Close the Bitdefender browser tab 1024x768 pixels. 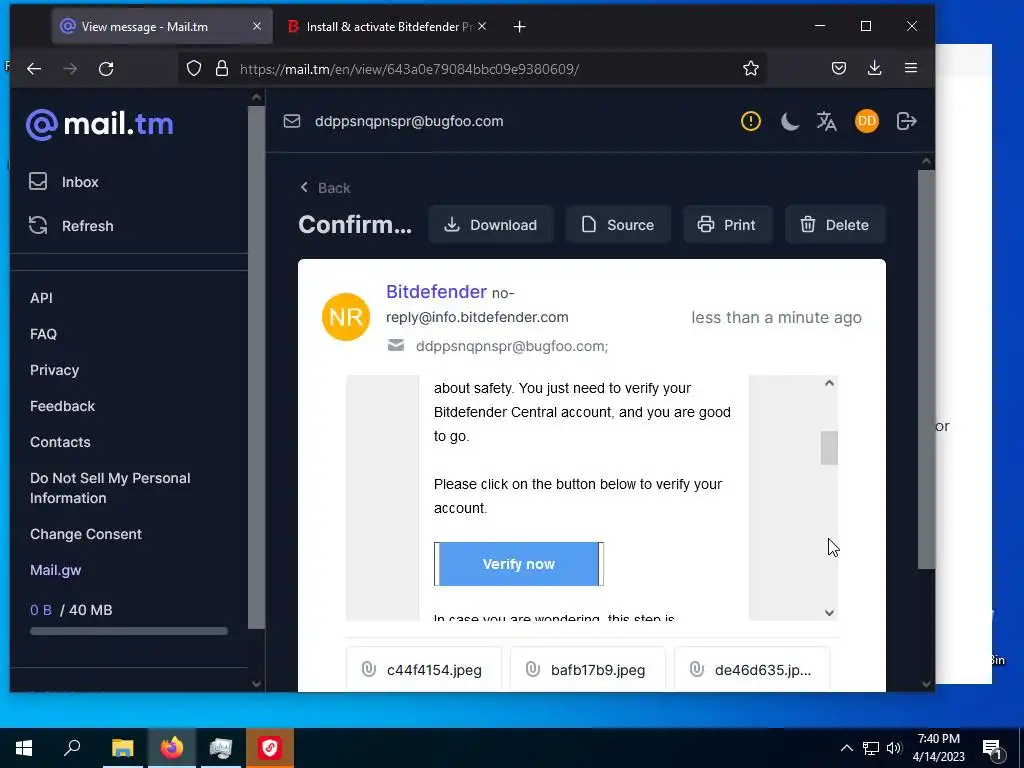pyautogui.click(x=482, y=26)
